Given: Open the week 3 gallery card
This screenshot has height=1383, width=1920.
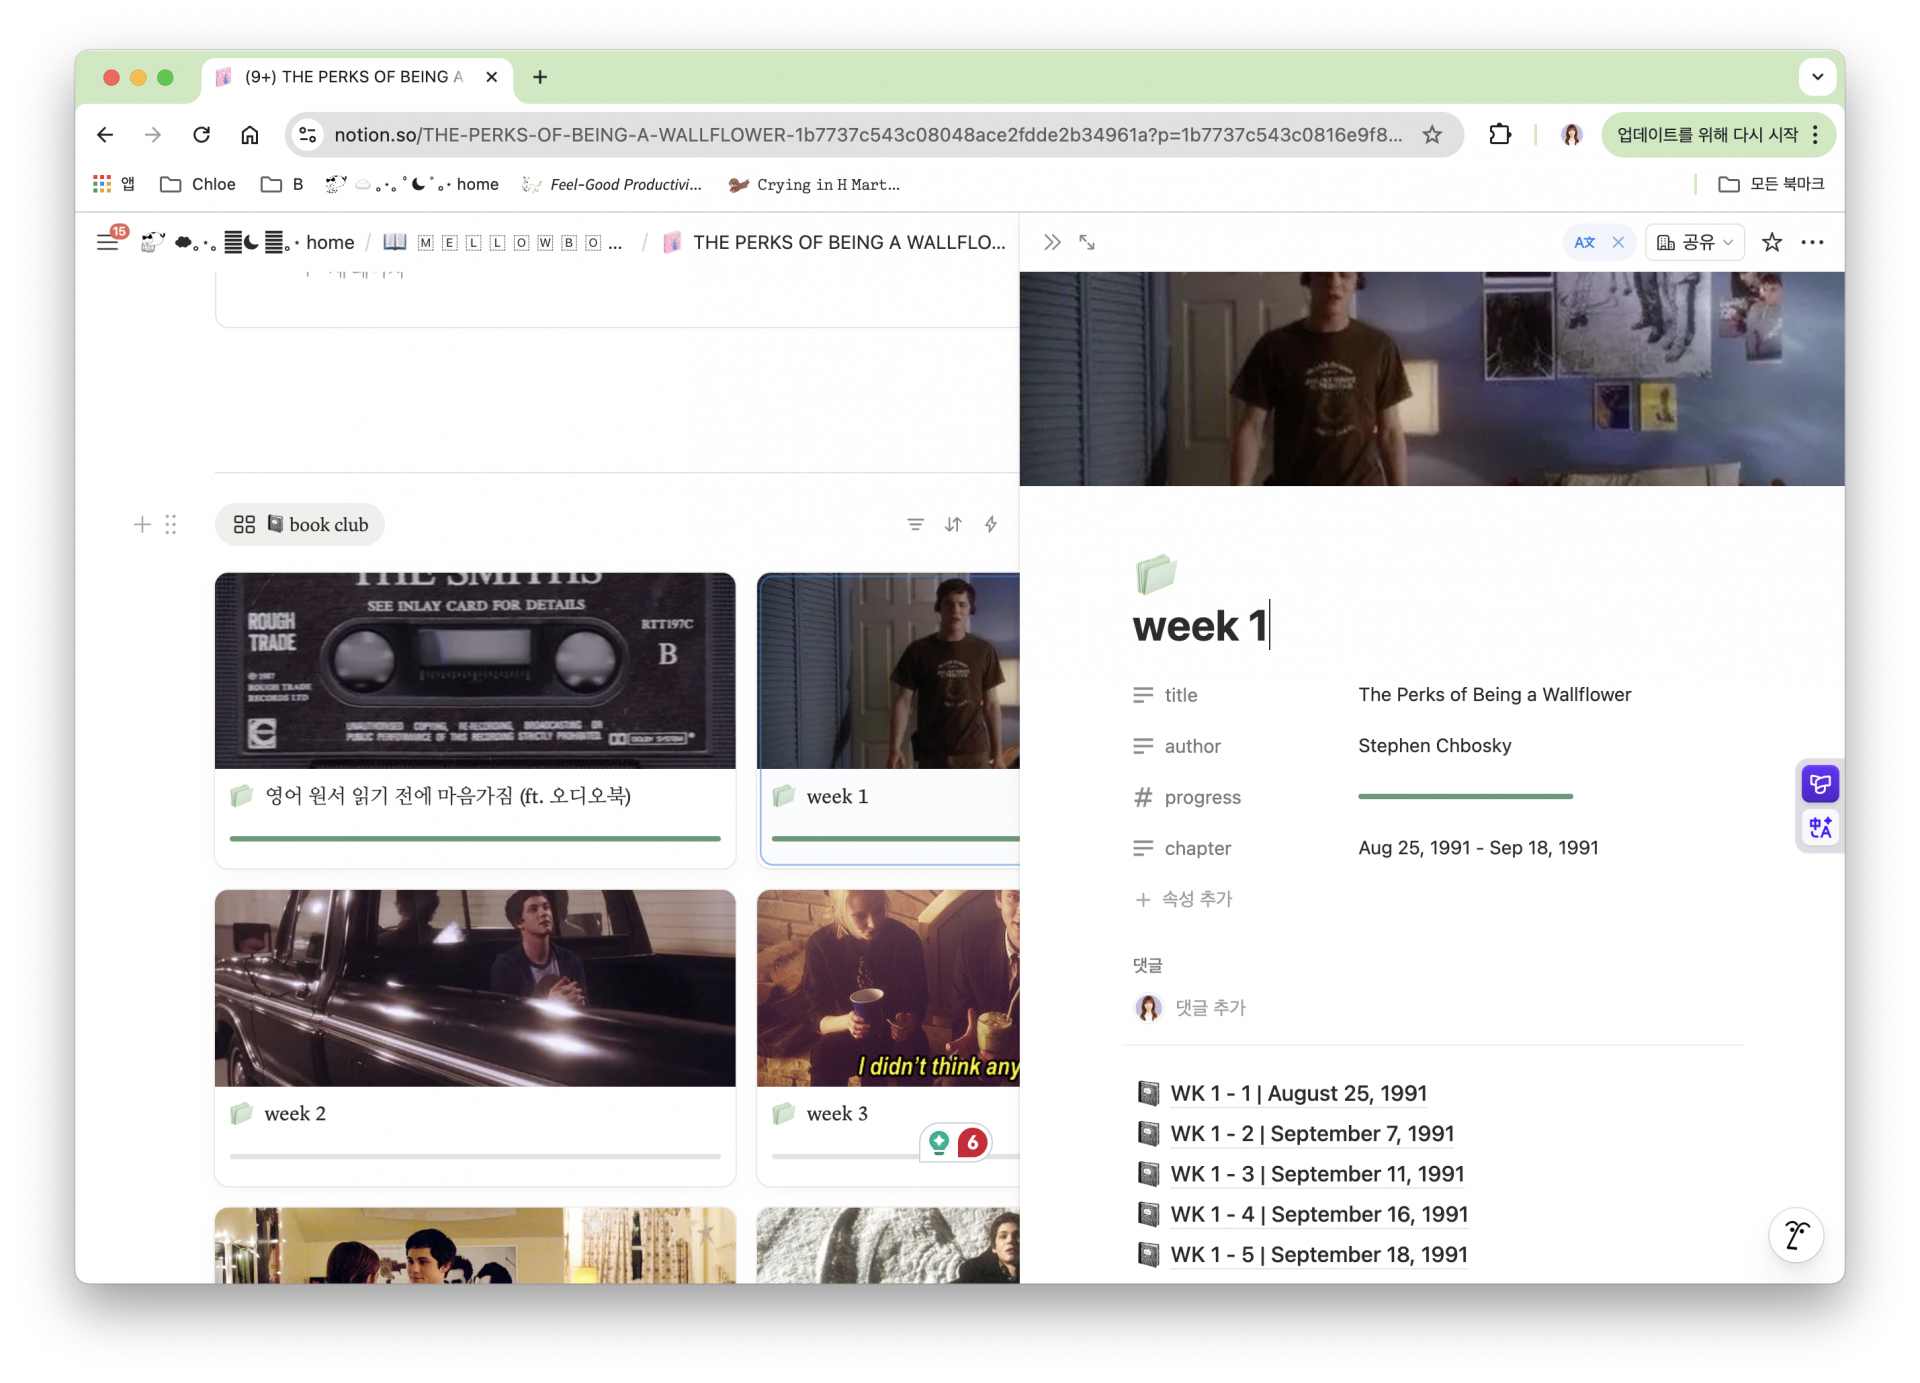Looking at the screenshot, I should (888, 1038).
